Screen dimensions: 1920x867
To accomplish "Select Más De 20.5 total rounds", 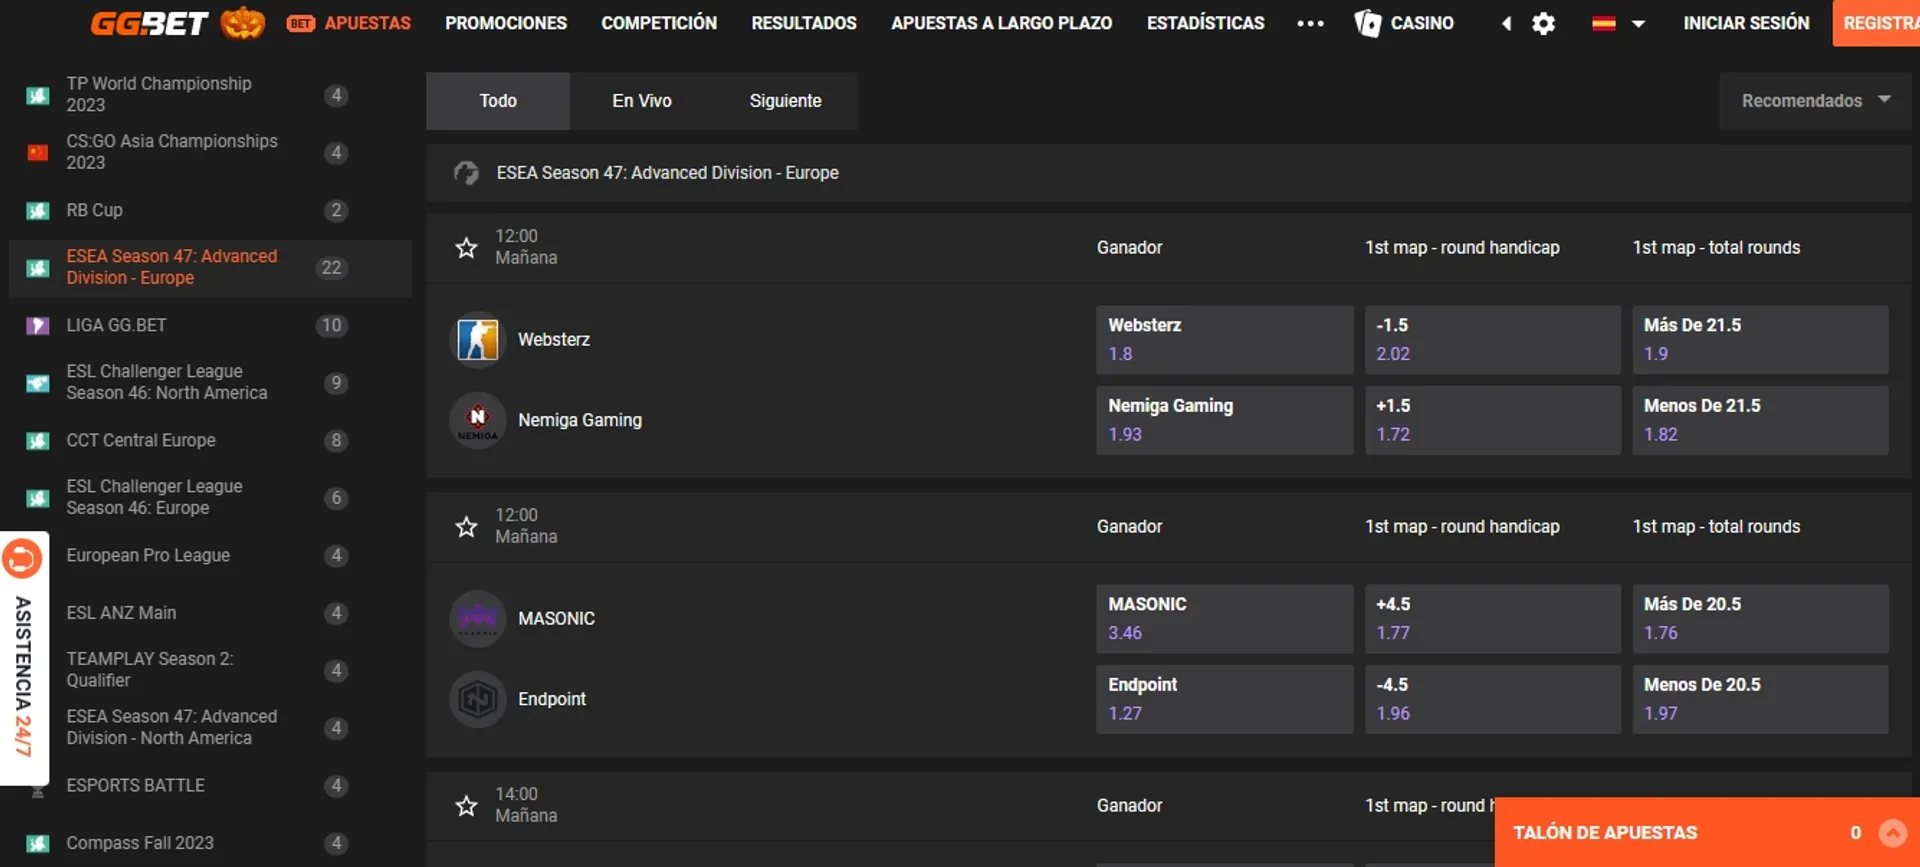I will point(1760,619).
